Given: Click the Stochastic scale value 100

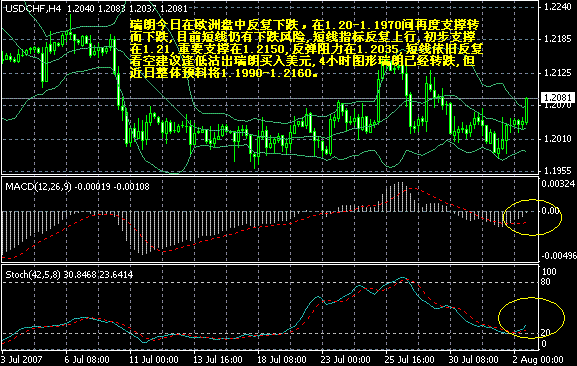Looking at the screenshot, I should click(x=549, y=272).
